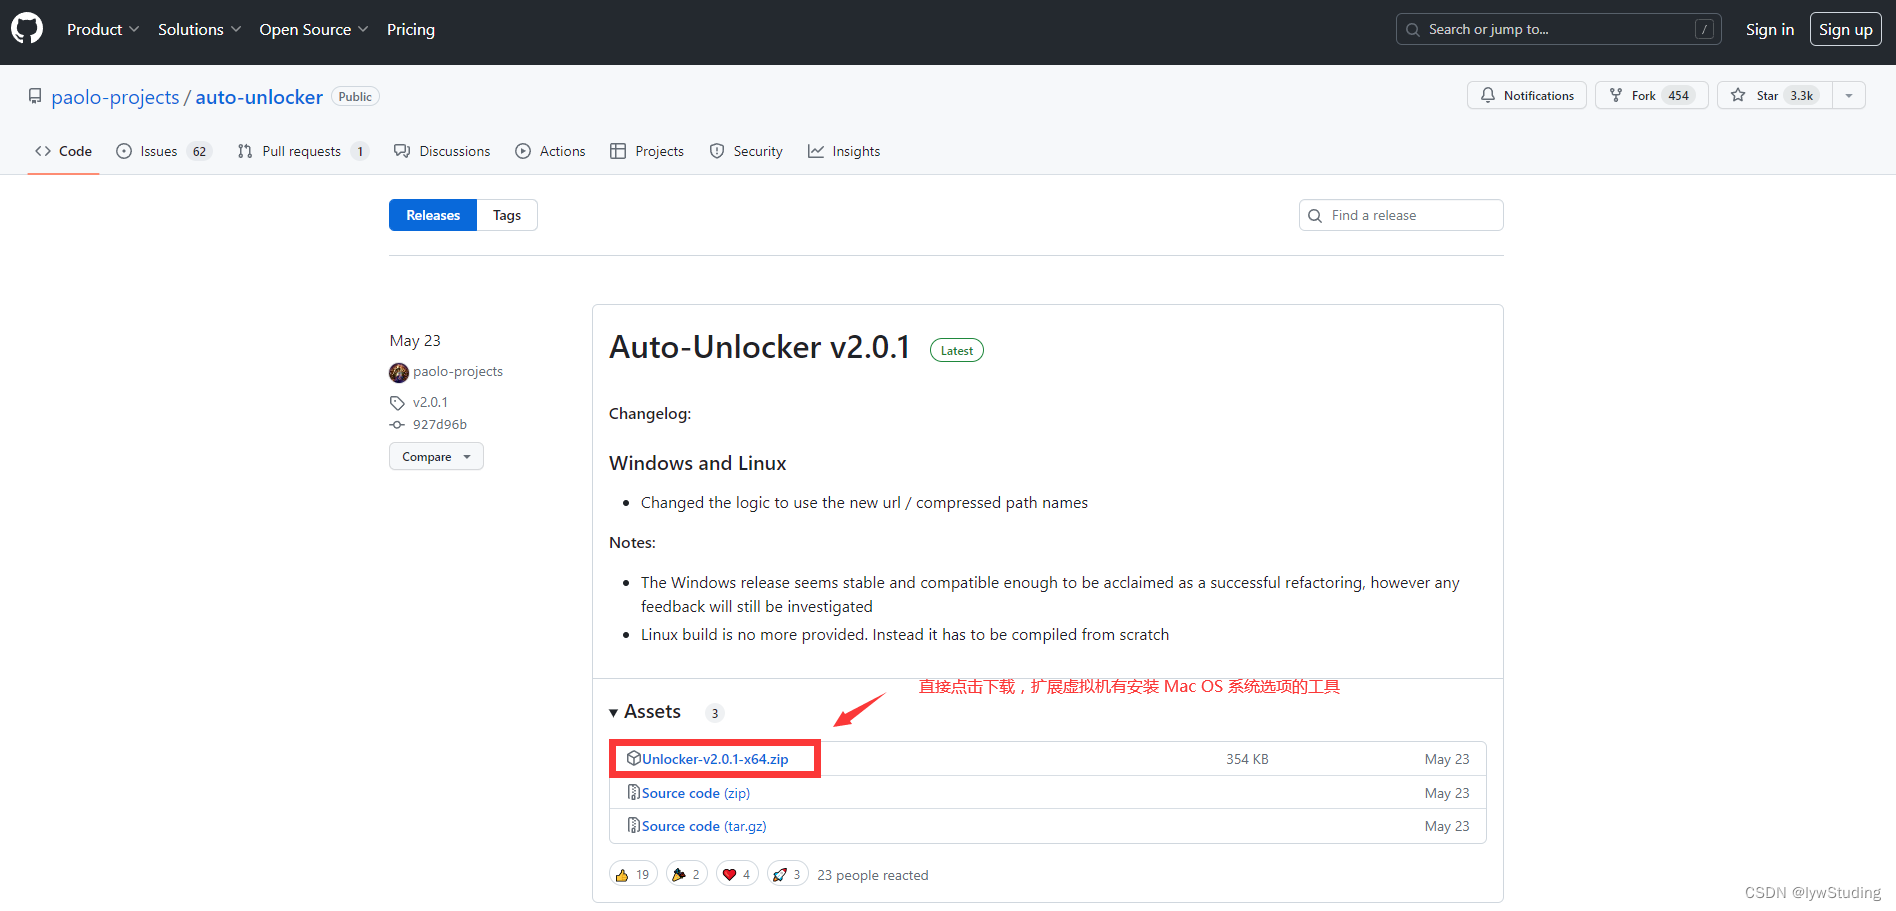Click the paolo-projects avatar image
This screenshot has width=1896, height=911.
399,372
